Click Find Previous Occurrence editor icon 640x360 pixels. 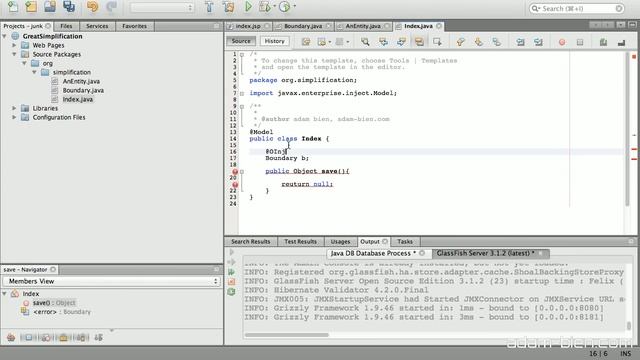coord(383,42)
